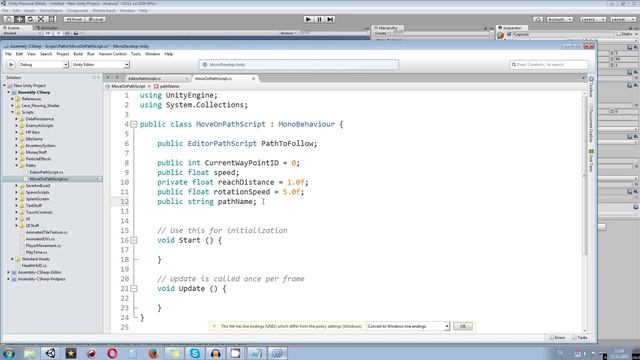
Task: Open the Layout dropdown in Unity
Action: [622, 19]
